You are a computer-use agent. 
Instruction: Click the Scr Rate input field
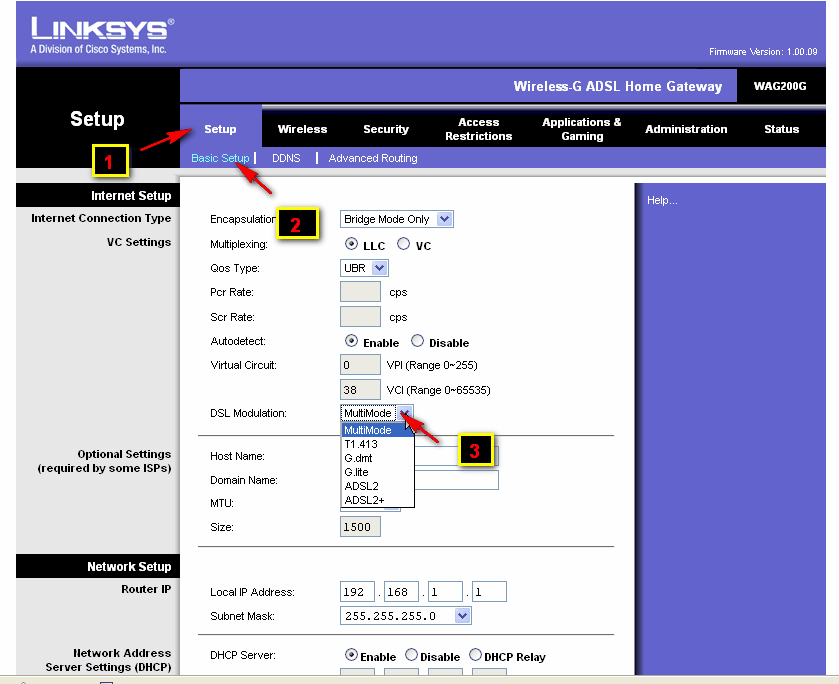(x=360, y=316)
